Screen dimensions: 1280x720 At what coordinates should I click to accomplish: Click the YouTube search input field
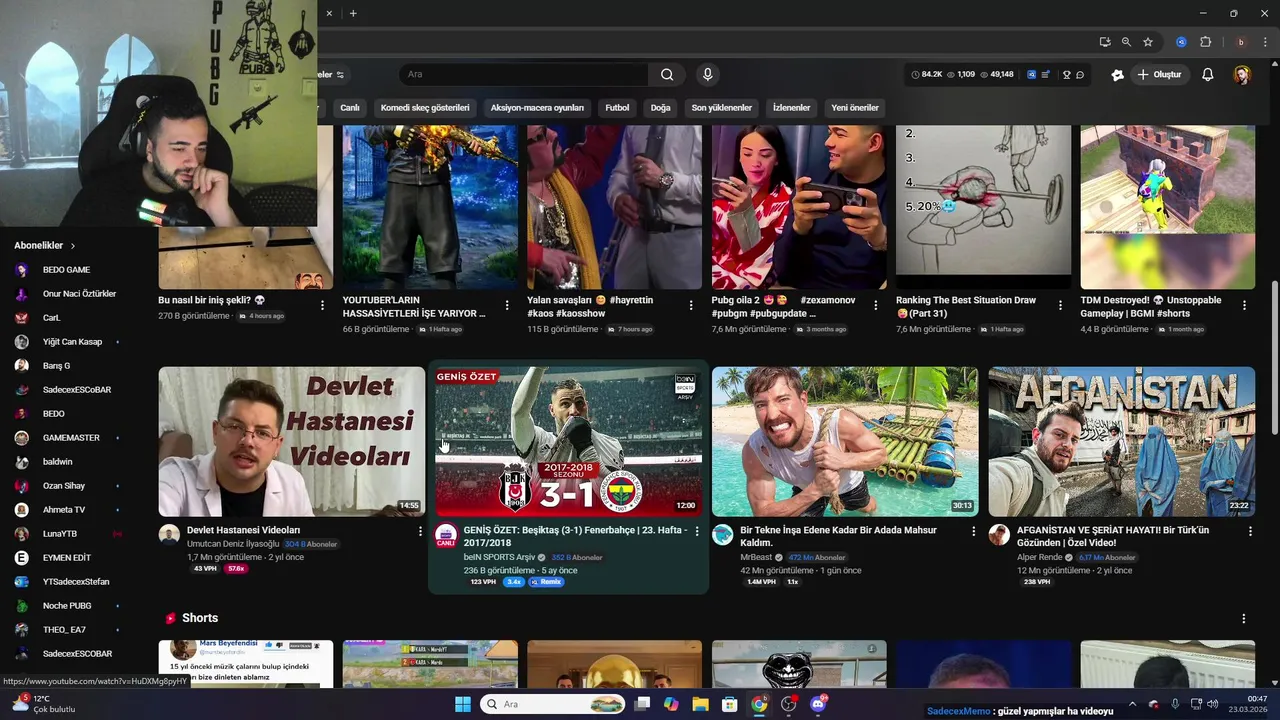[524, 75]
